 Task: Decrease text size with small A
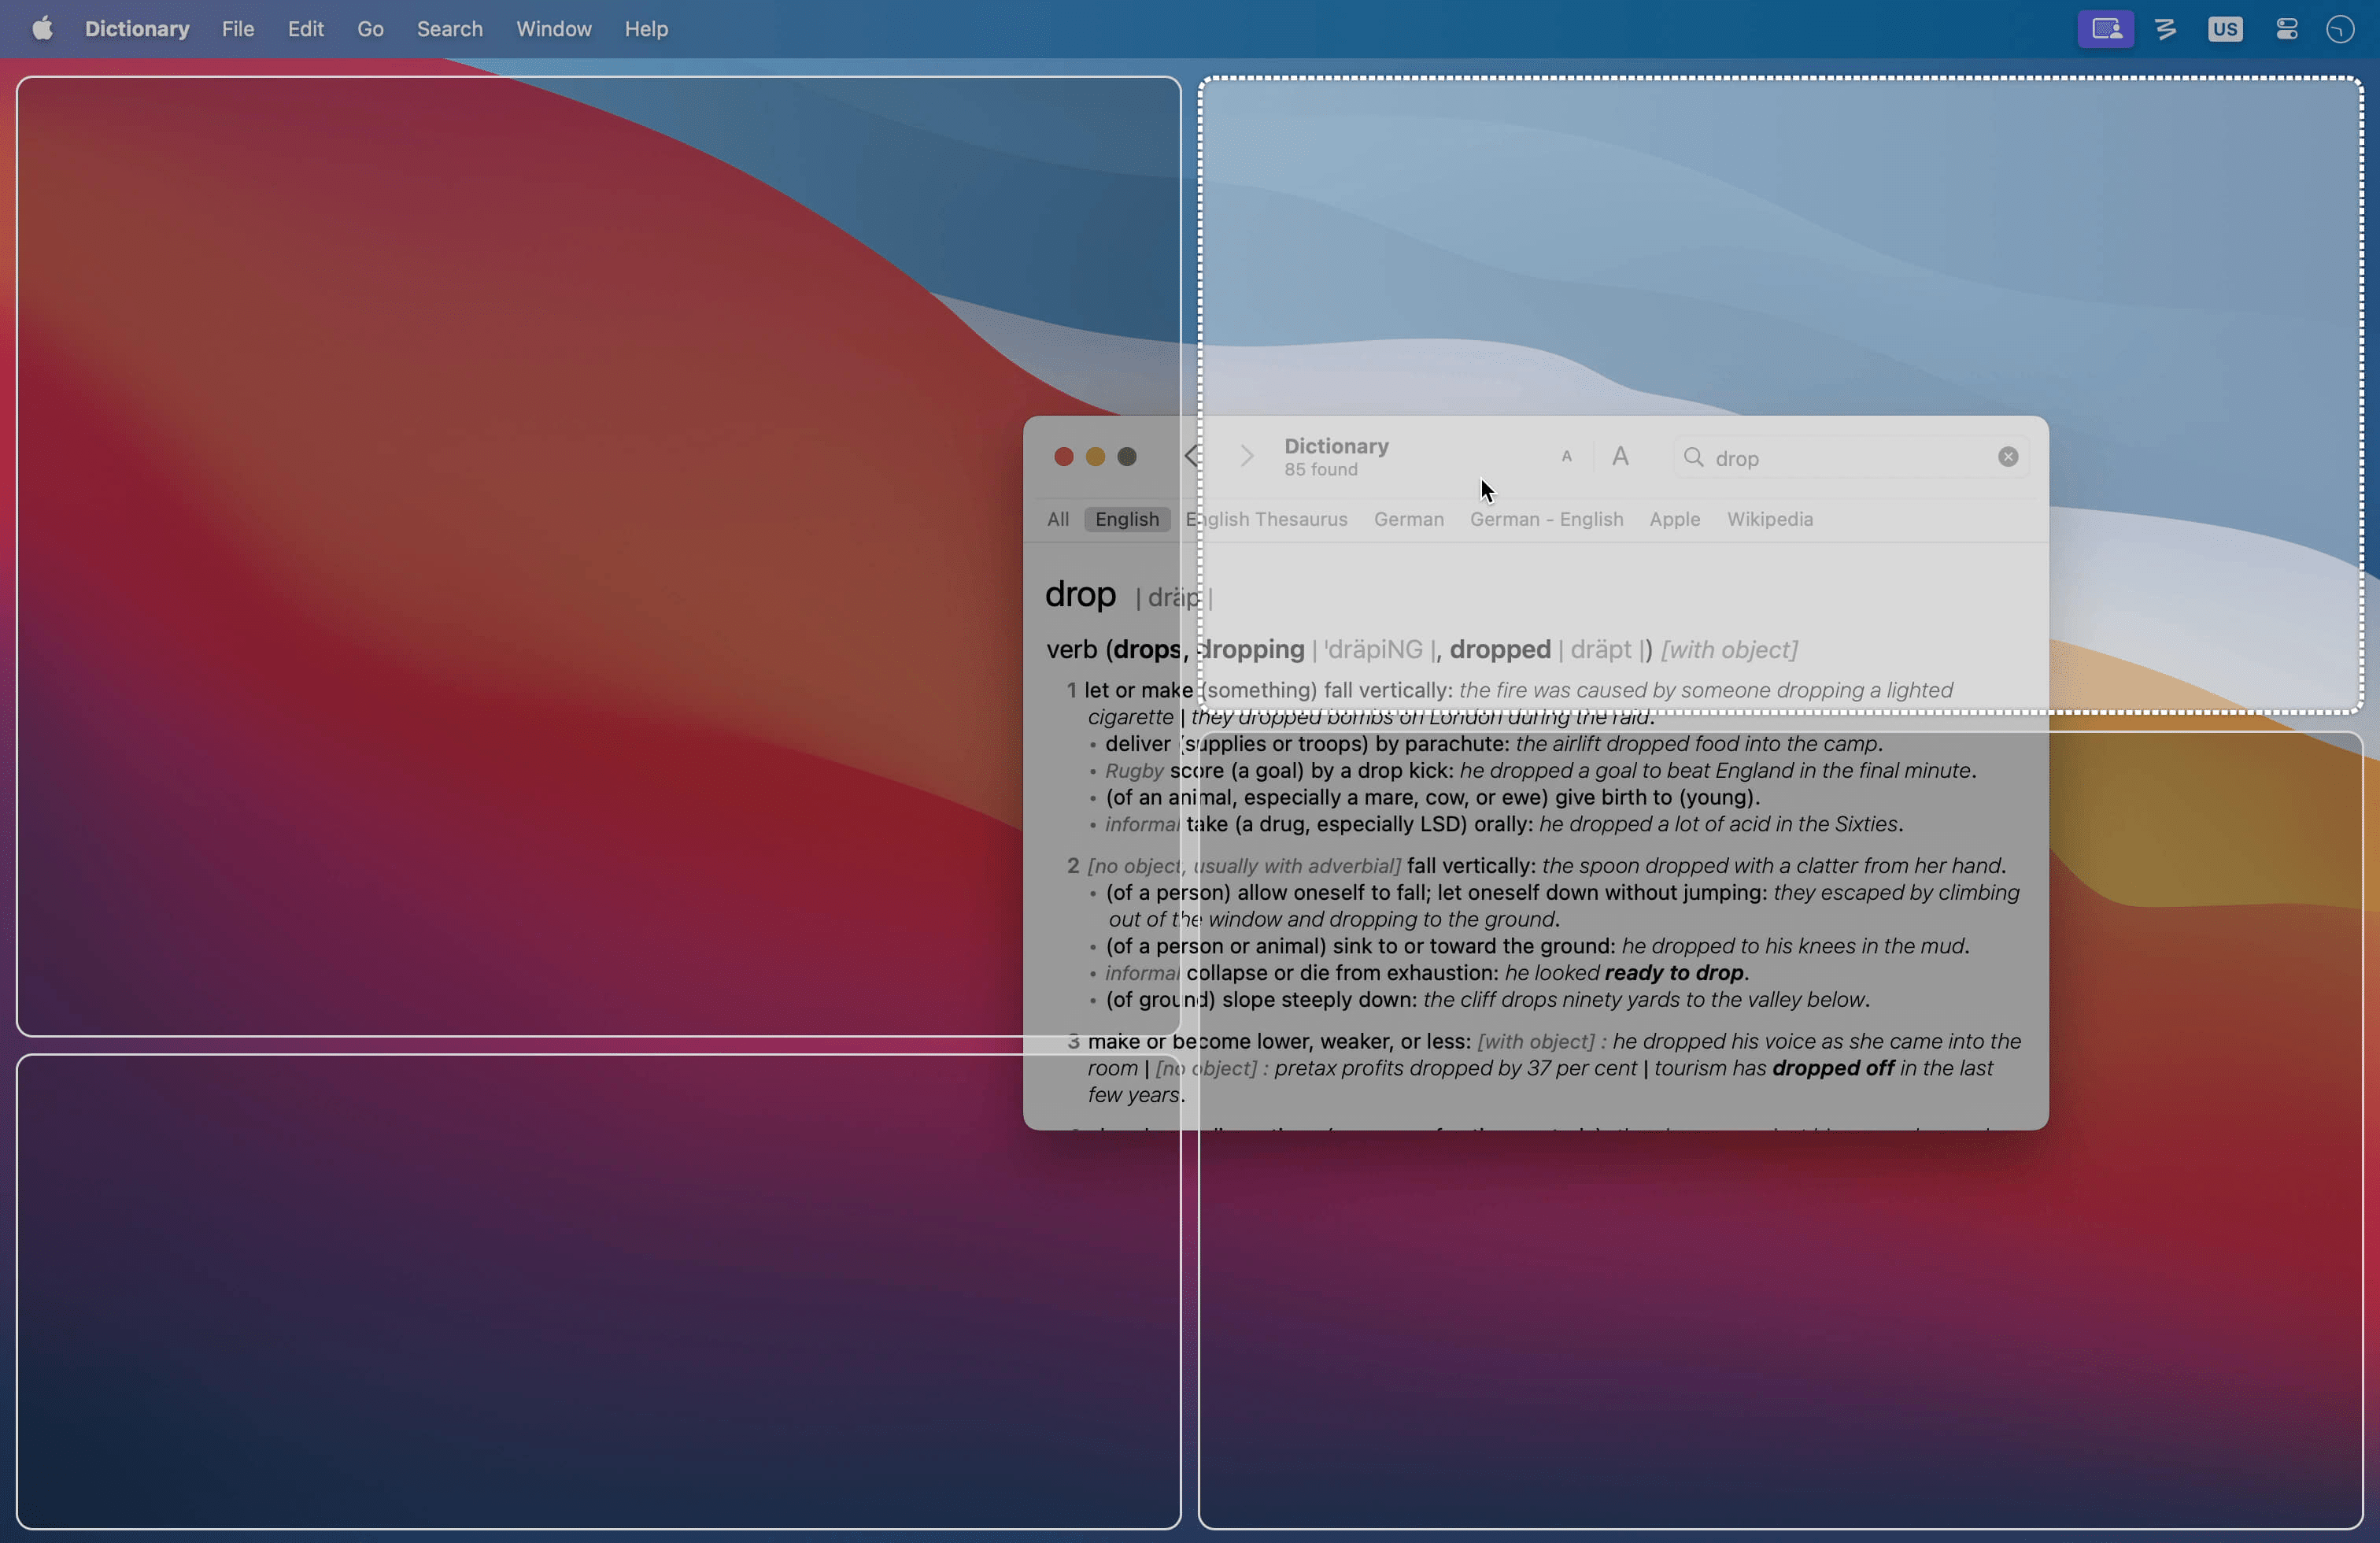pyautogui.click(x=1567, y=457)
